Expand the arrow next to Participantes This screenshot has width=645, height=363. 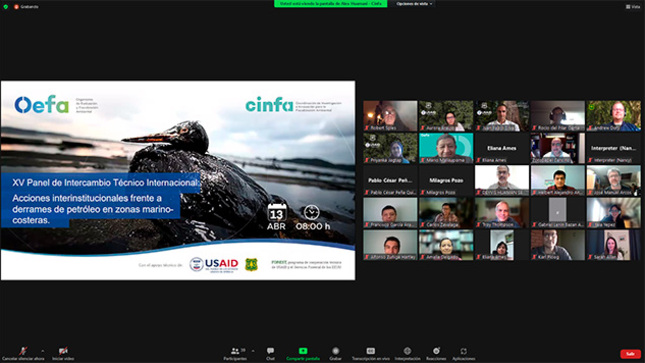coord(253,351)
